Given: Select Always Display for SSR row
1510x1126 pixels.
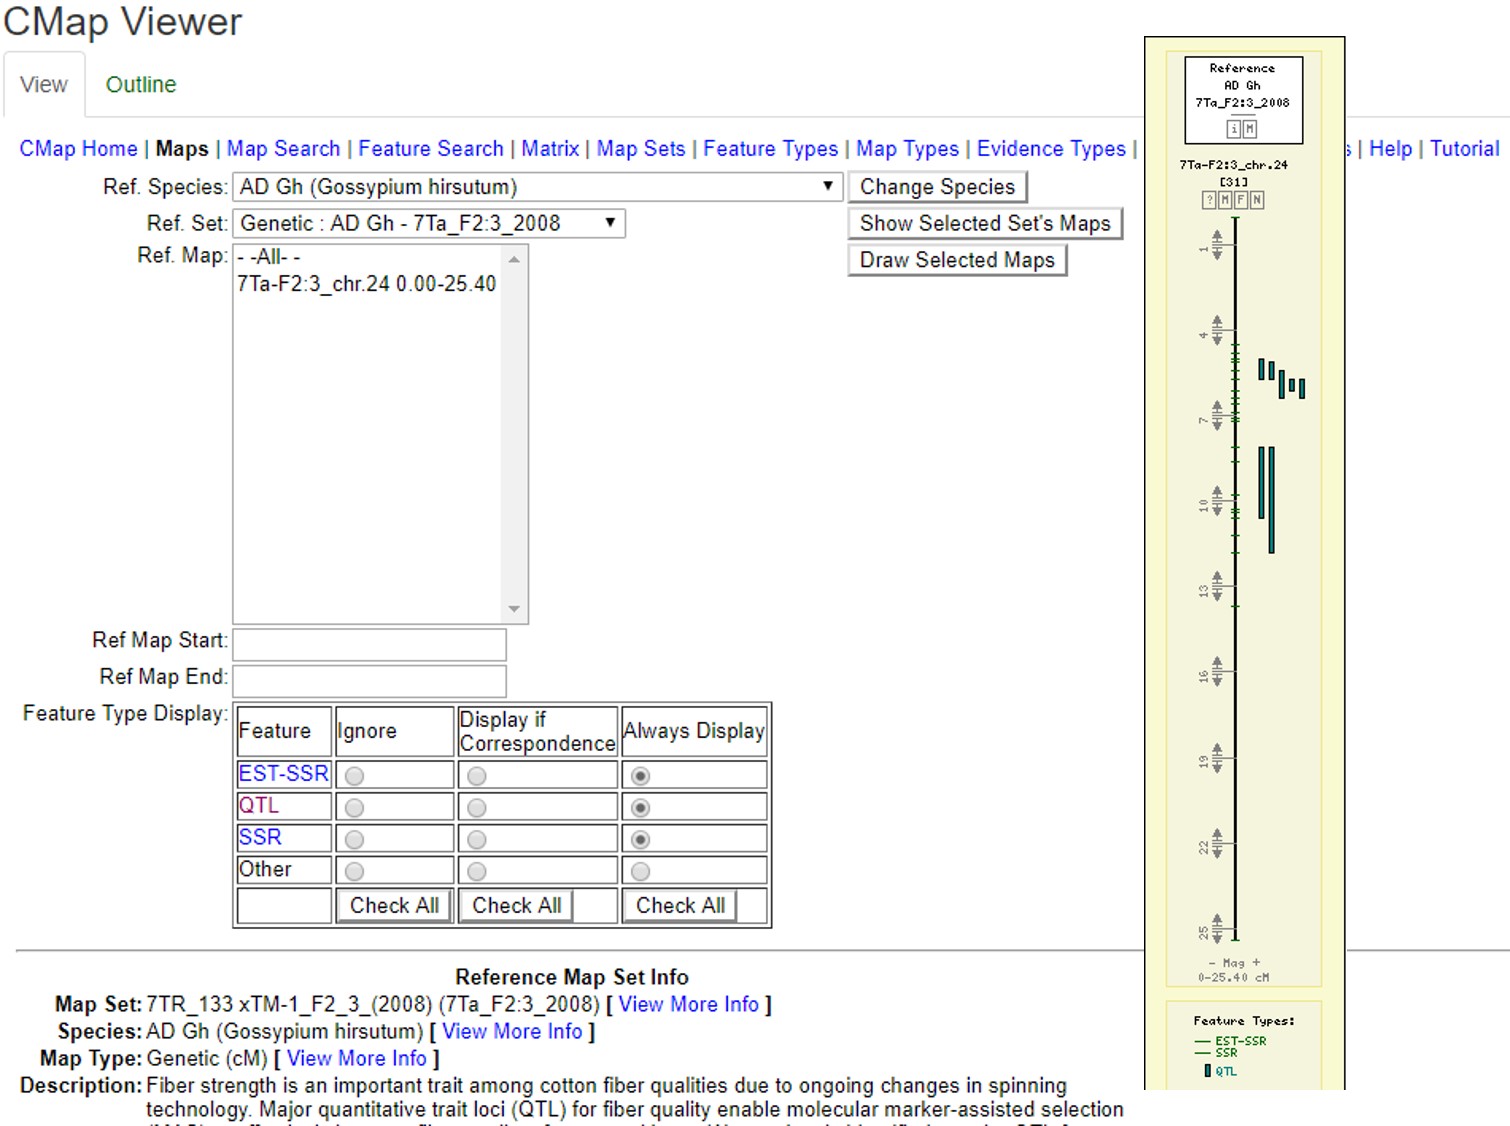Looking at the screenshot, I should click(641, 840).
